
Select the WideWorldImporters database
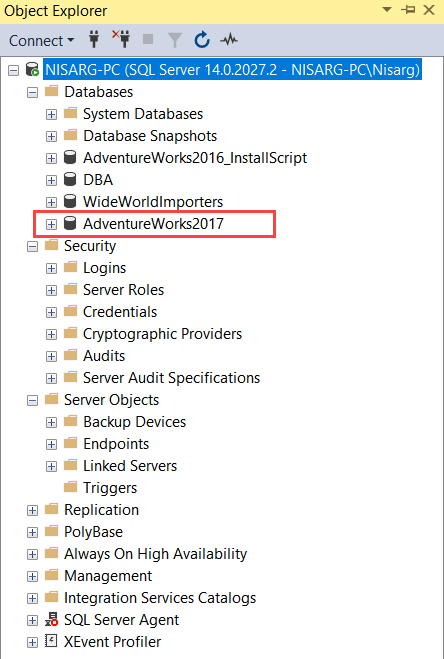153,202
